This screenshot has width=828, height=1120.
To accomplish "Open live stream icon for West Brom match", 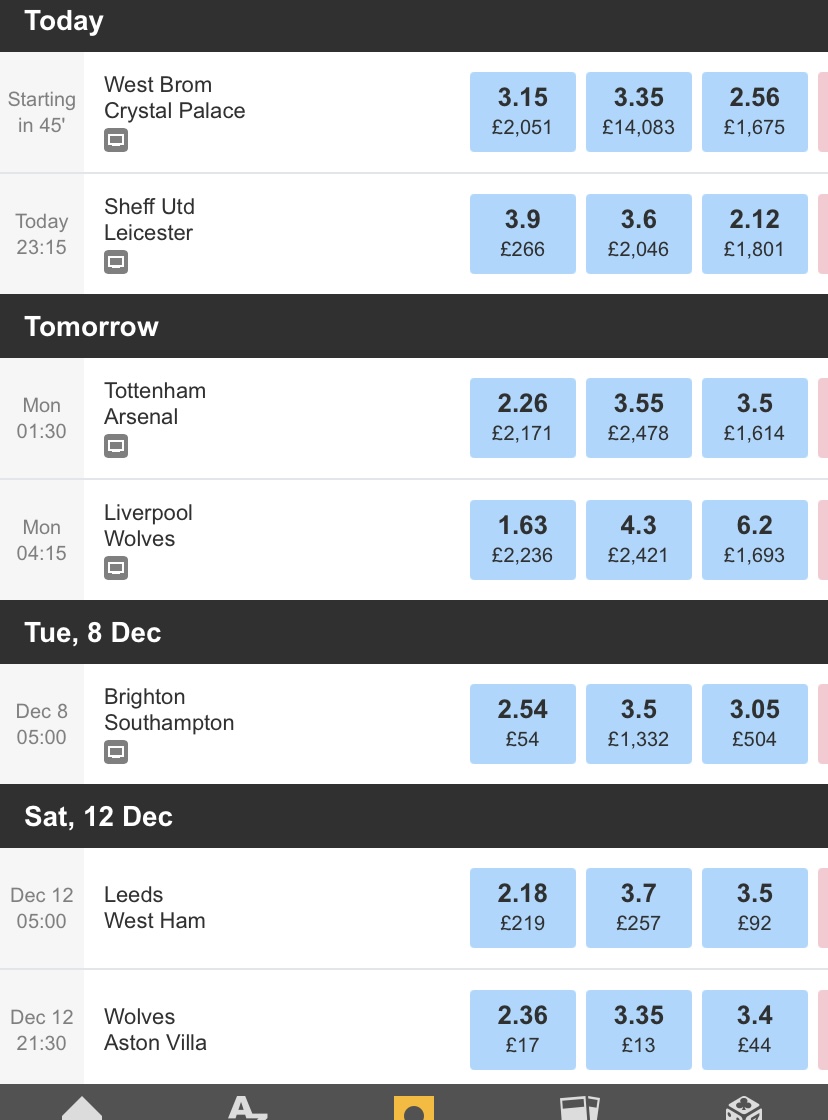I will pyautogui.click(x=116, y=140).
